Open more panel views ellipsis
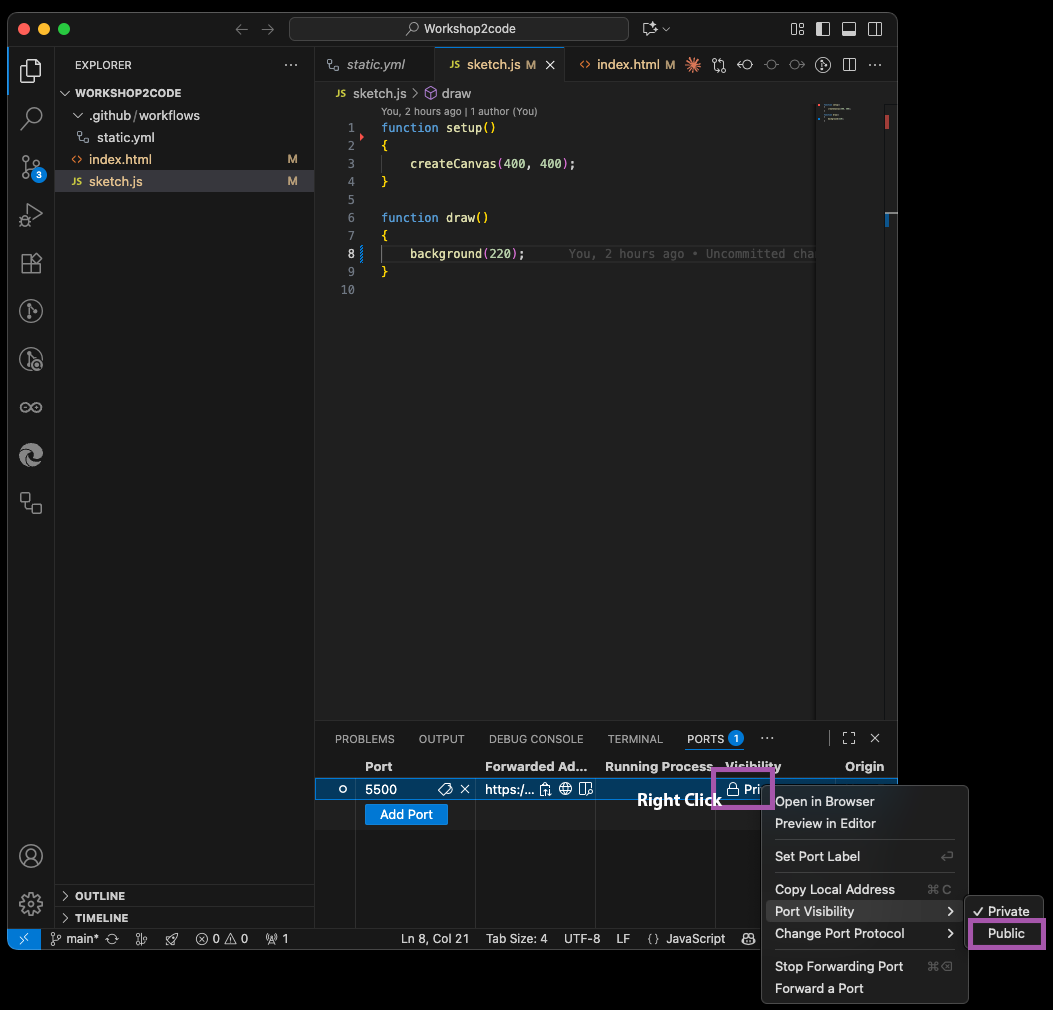Viewport: 1053px width, 1010px height. click(767, 738)
